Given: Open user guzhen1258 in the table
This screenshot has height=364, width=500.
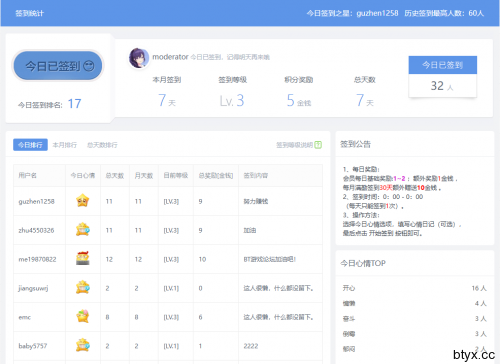Looking at the screenshot, I should [36, 201].
